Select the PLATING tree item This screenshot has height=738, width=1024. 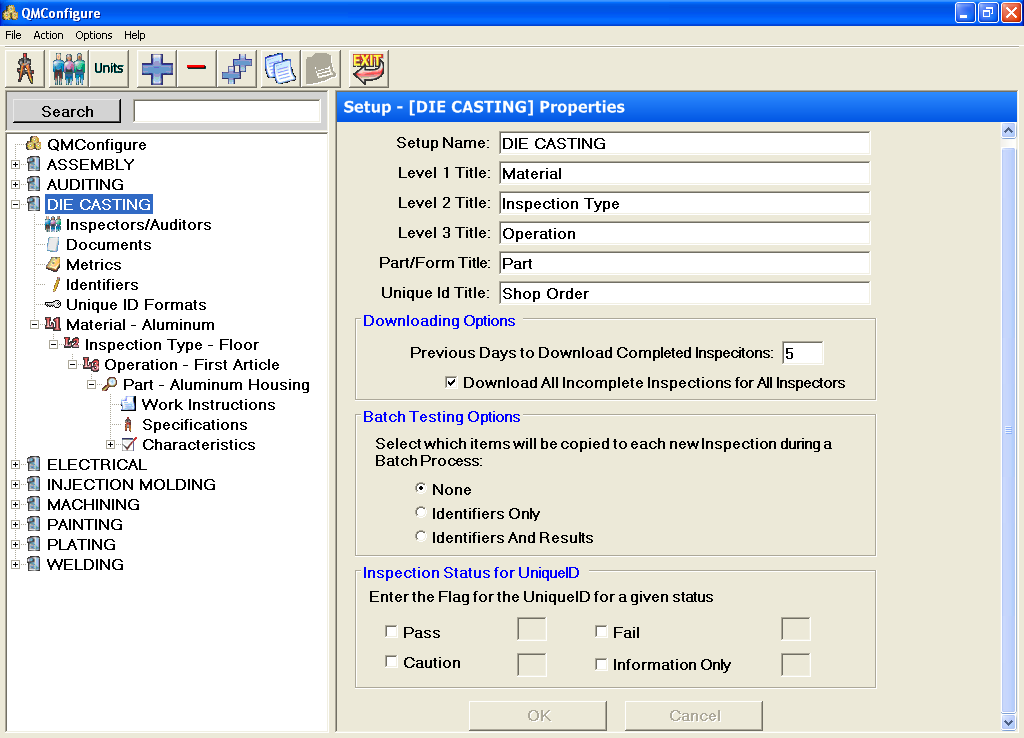pyautogui.click(x=82, y=545)
